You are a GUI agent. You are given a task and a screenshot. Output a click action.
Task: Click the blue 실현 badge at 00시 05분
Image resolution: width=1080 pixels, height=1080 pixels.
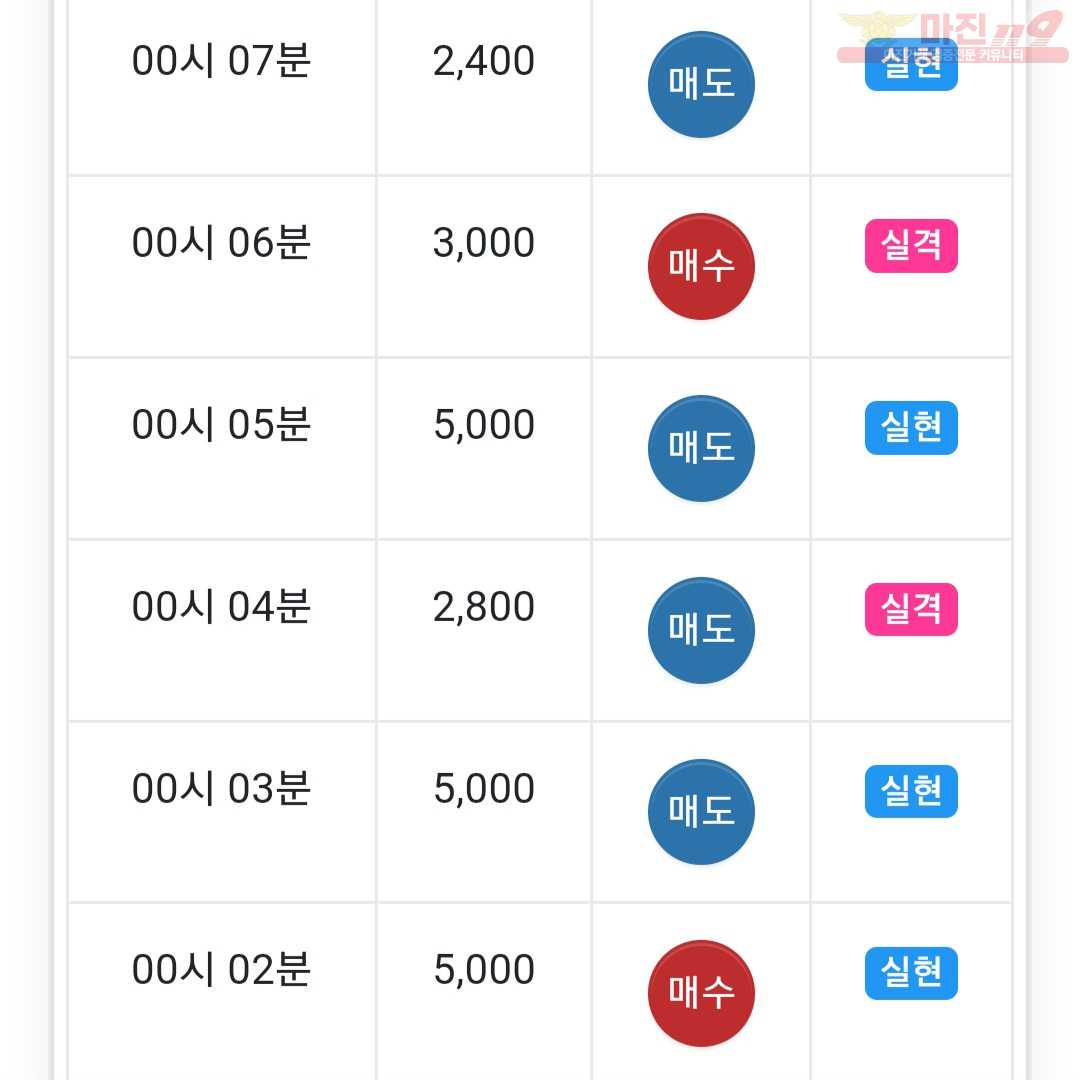click(x=911, y=428)
